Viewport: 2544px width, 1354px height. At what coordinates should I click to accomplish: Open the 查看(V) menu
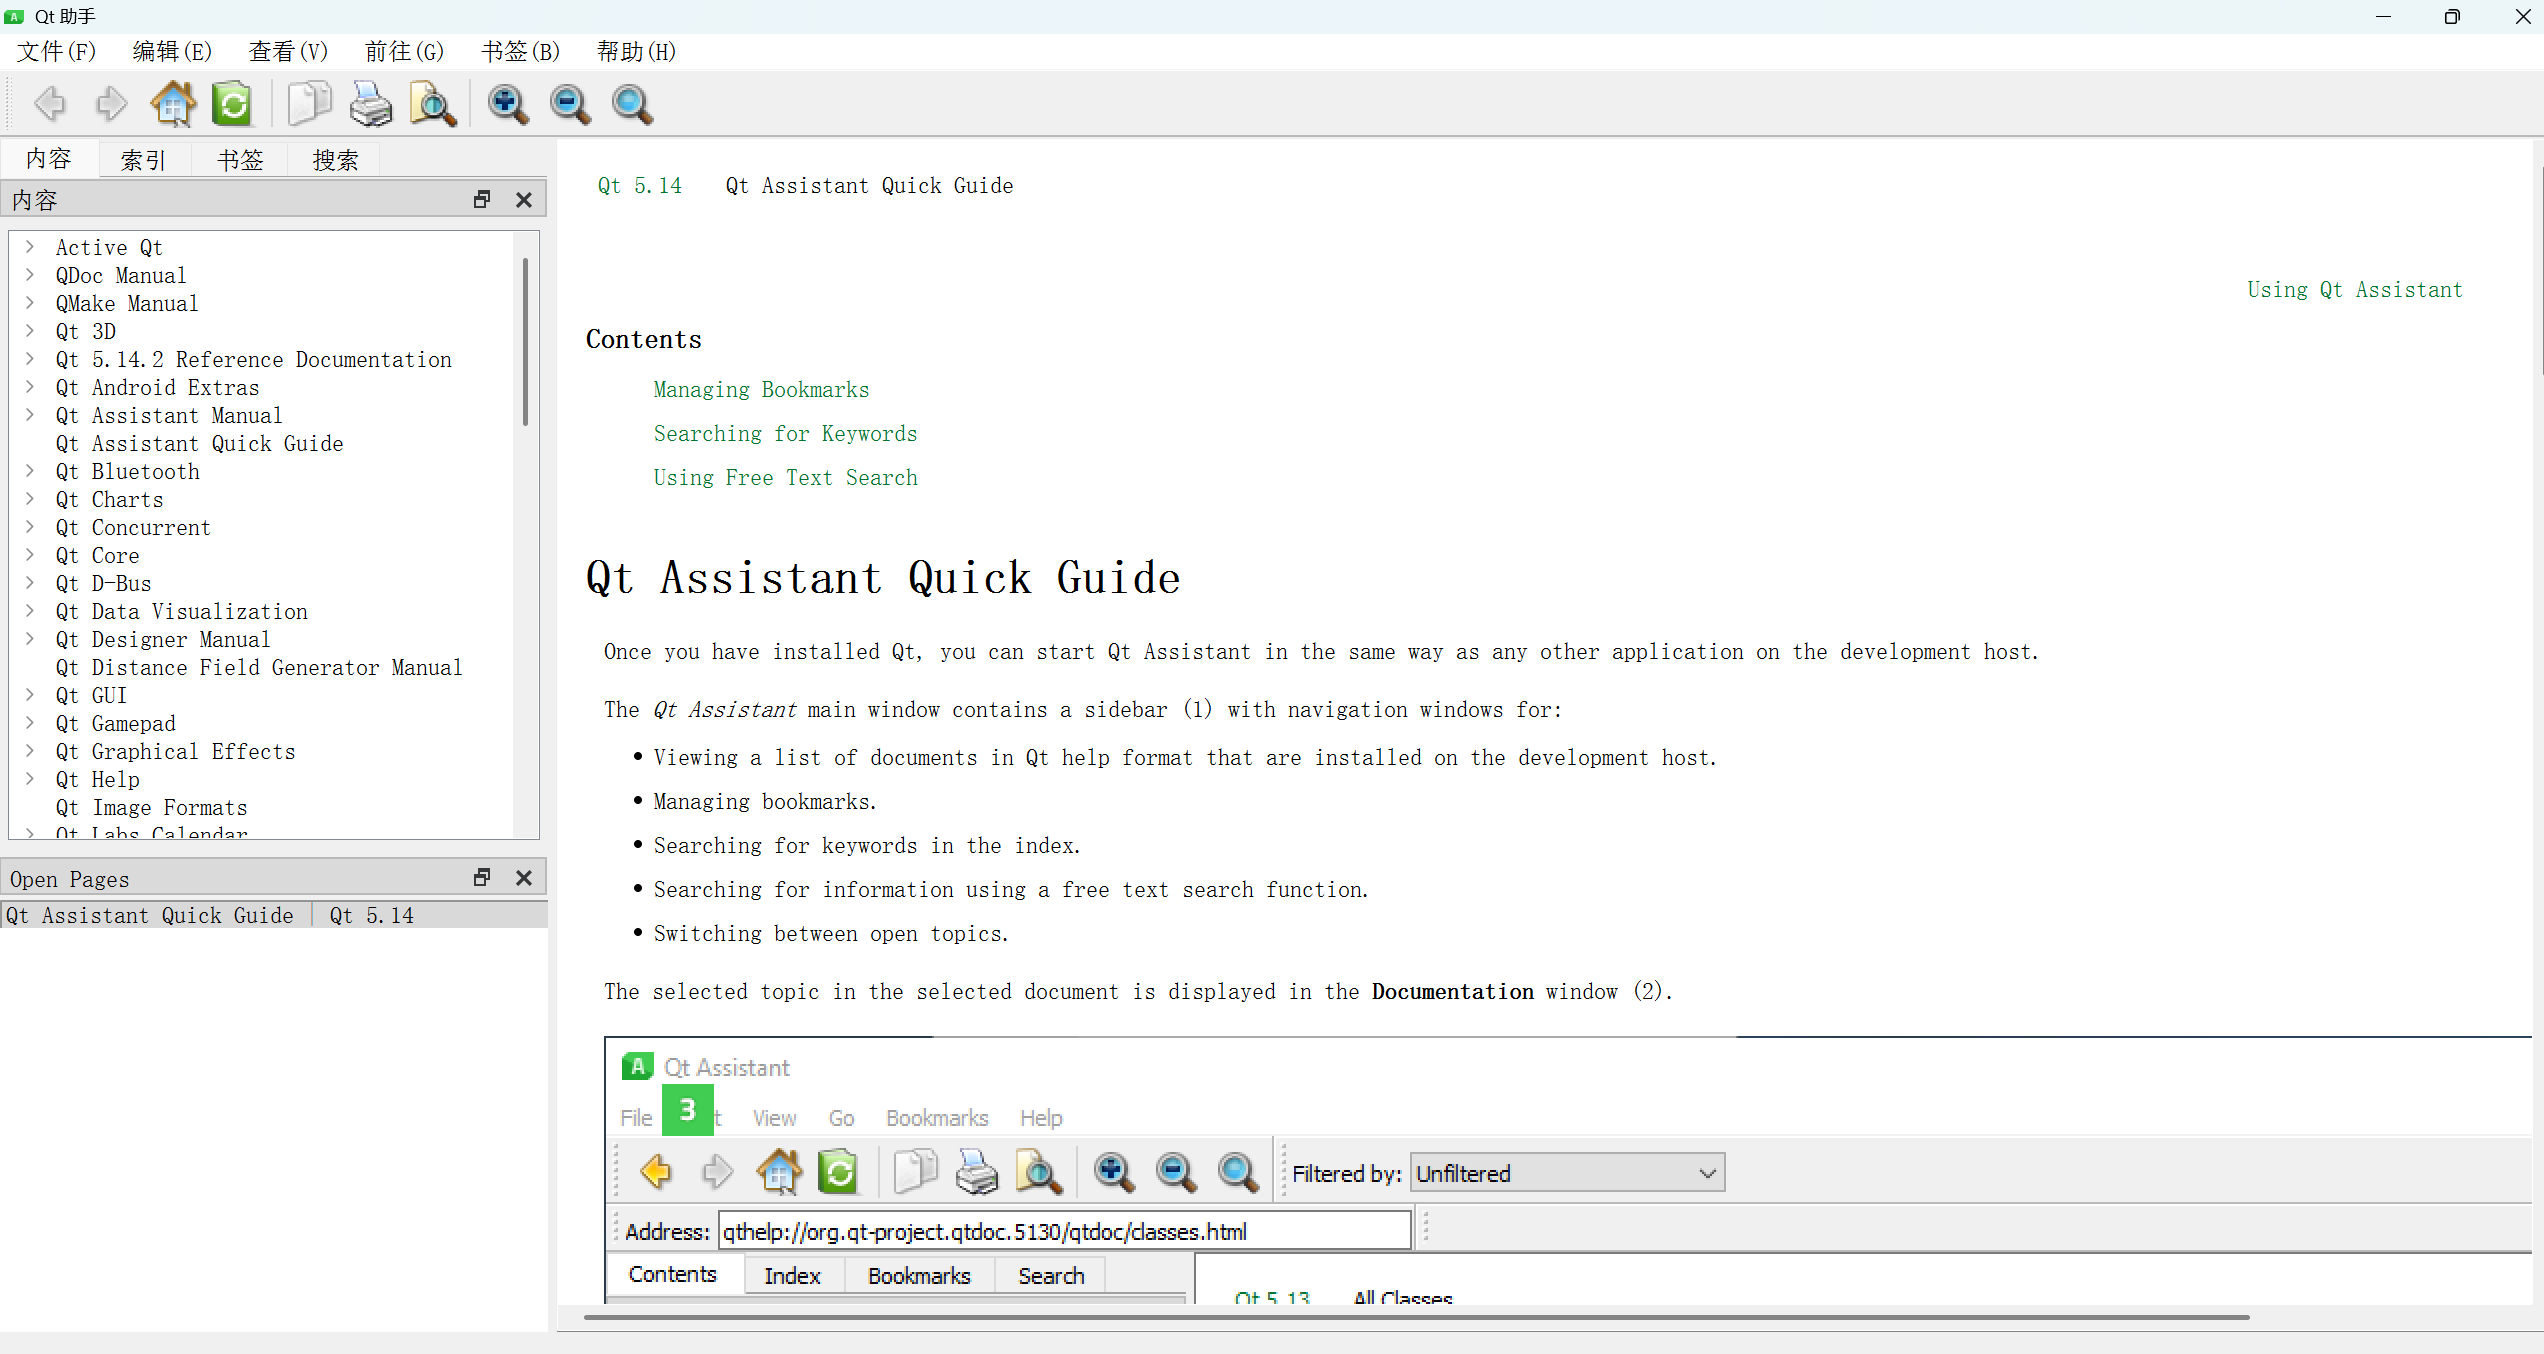289,51
